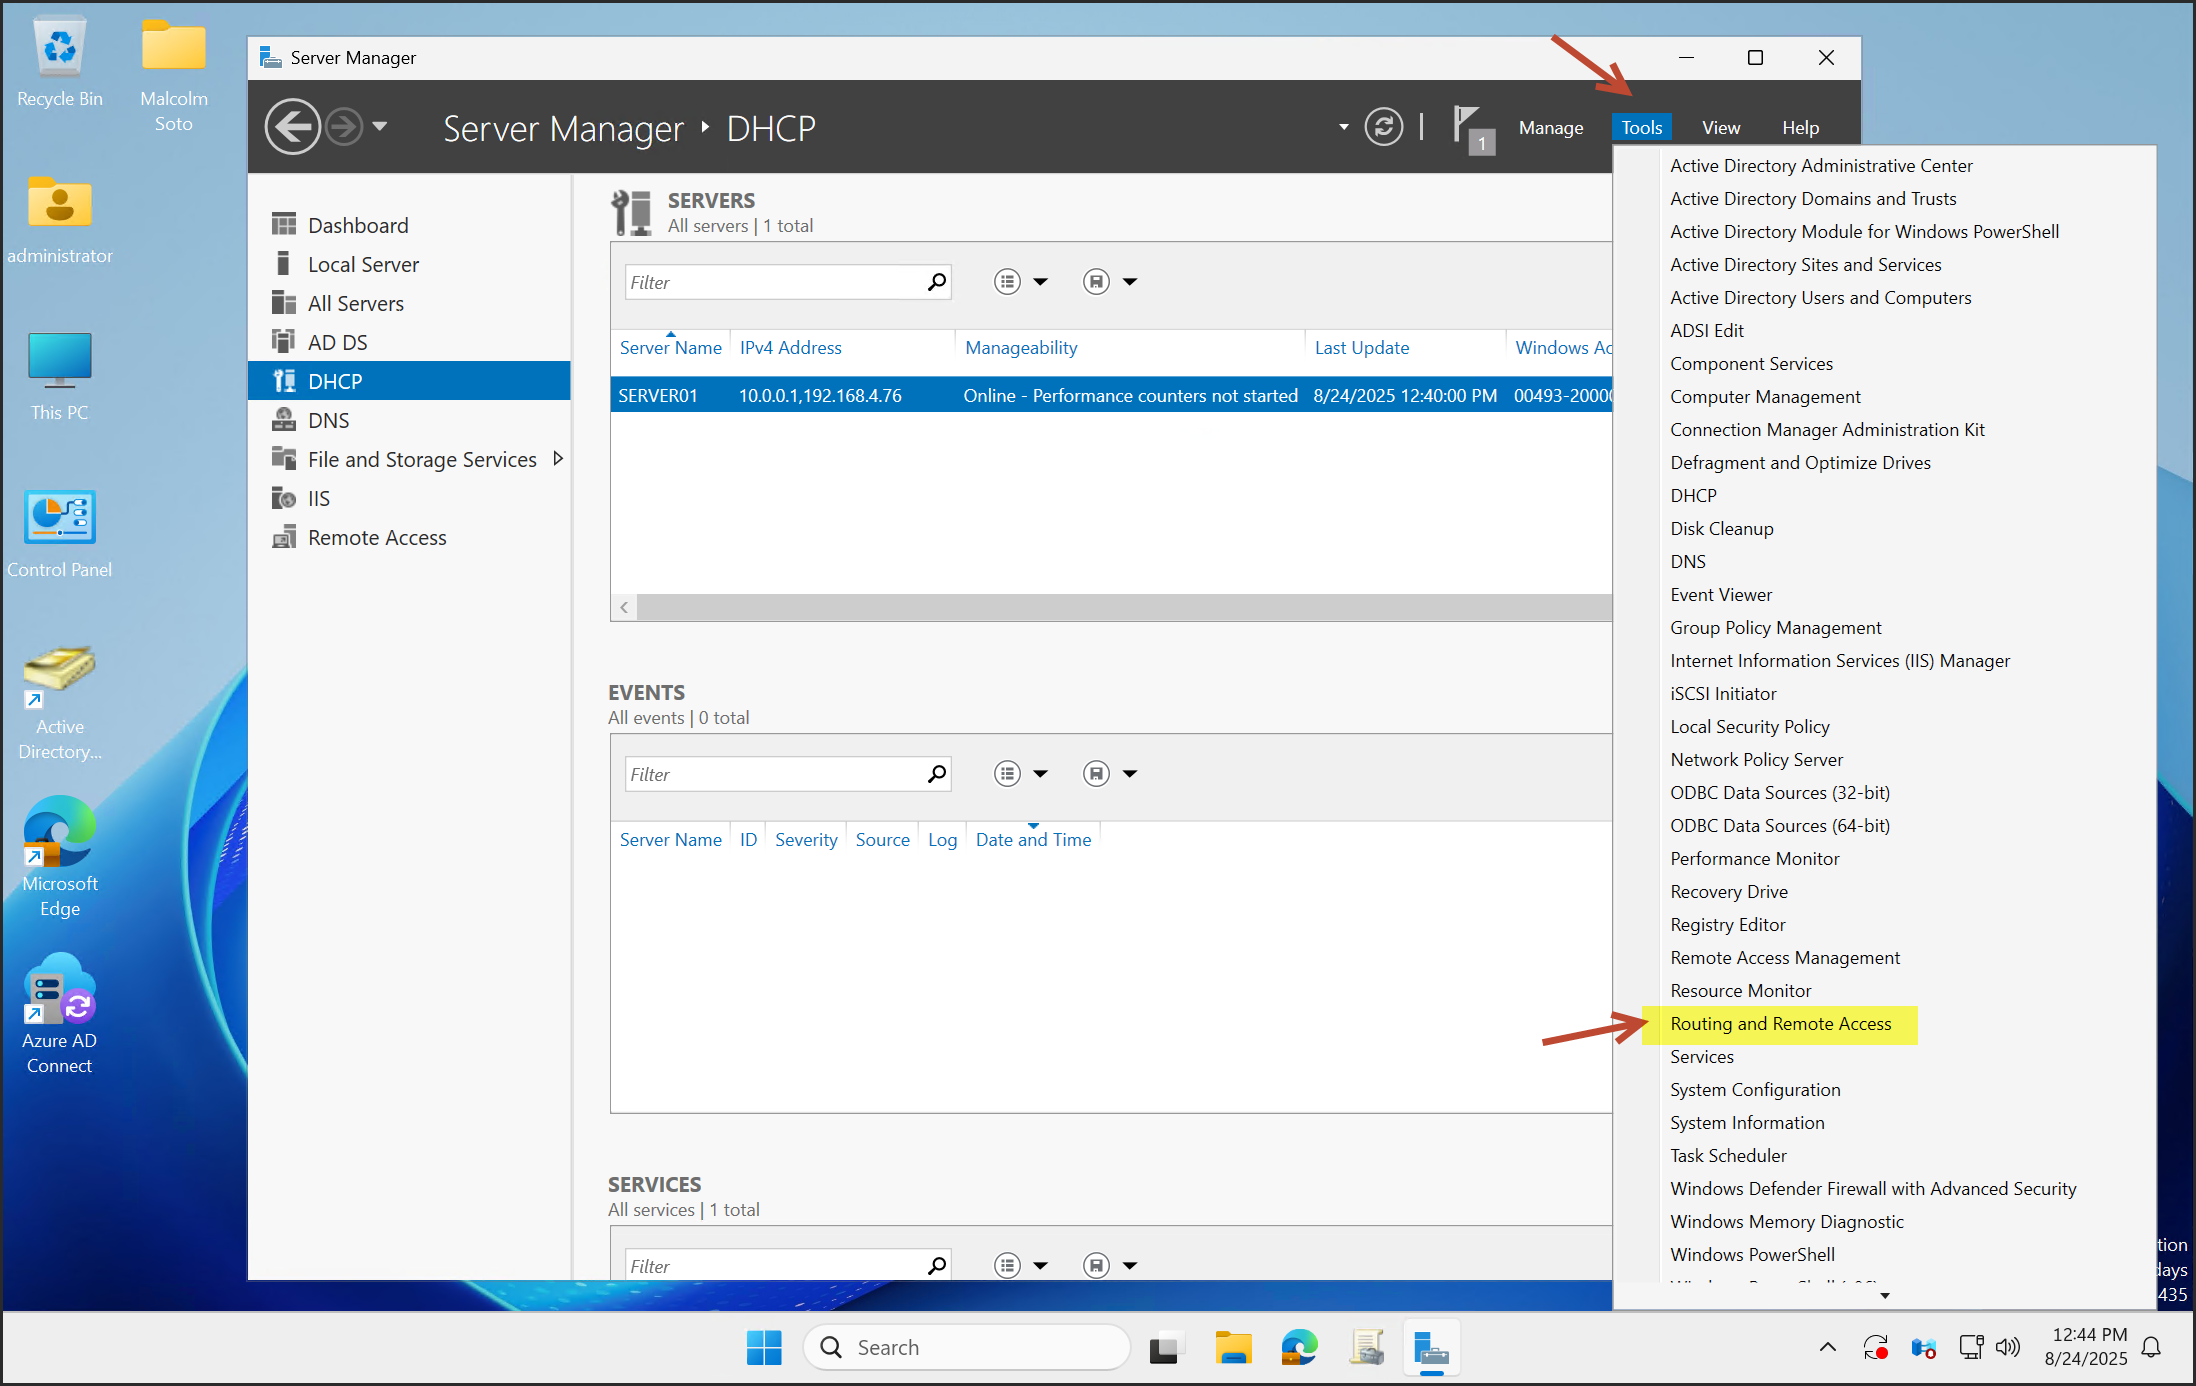2196x1386 pixels.
Task: Select Routing and Remote Access
Action: [x=1780, y=1024]
